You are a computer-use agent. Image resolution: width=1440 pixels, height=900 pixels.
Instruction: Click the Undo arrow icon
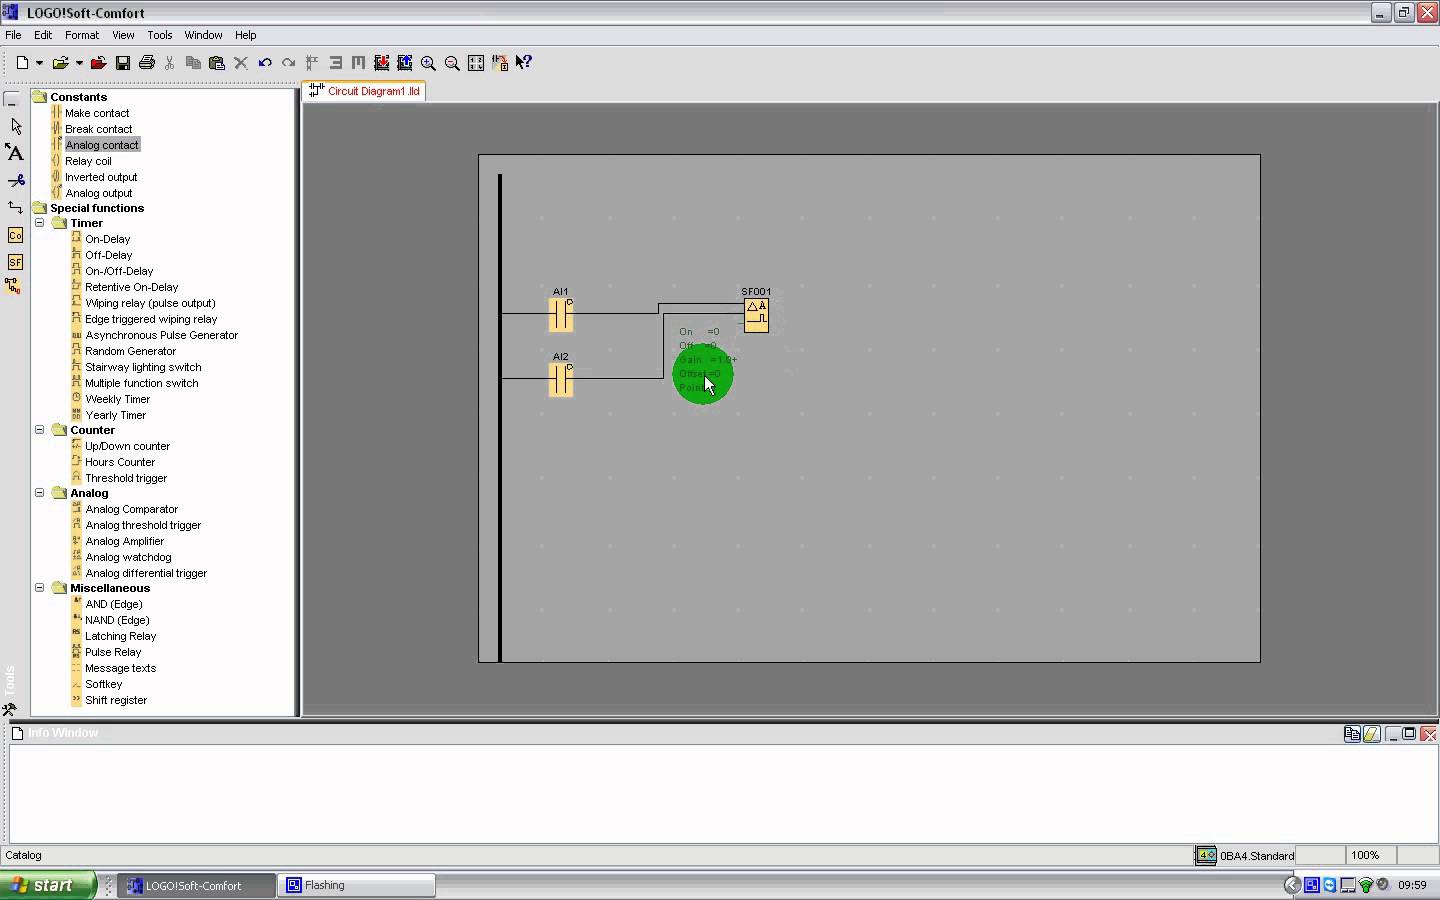click(265, 63)
